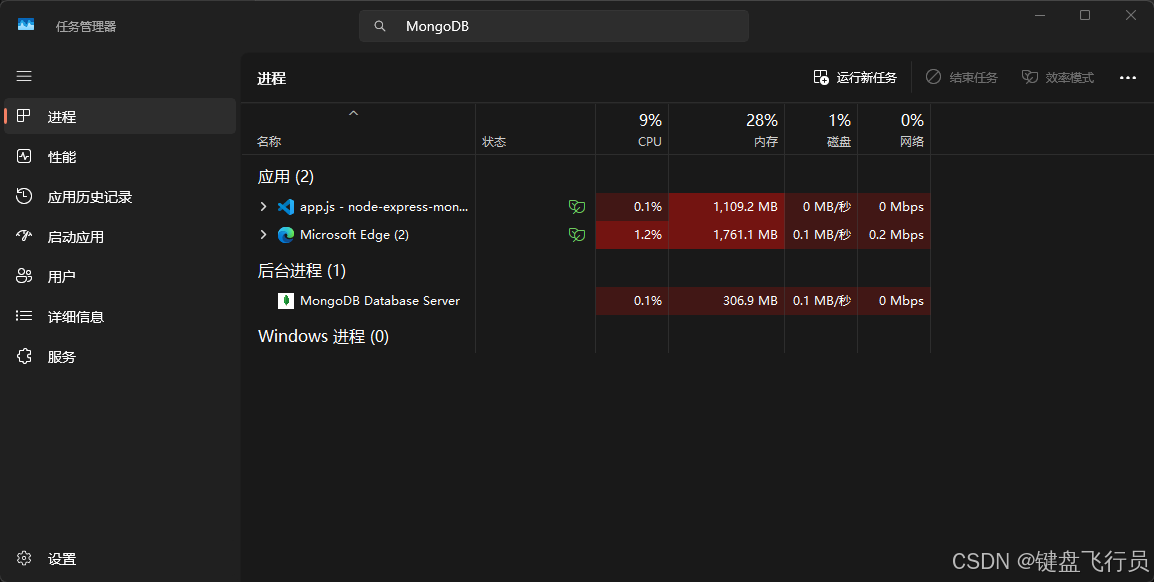Sort by 内存 column header
Screen dimensions: 1154x582
726,129
